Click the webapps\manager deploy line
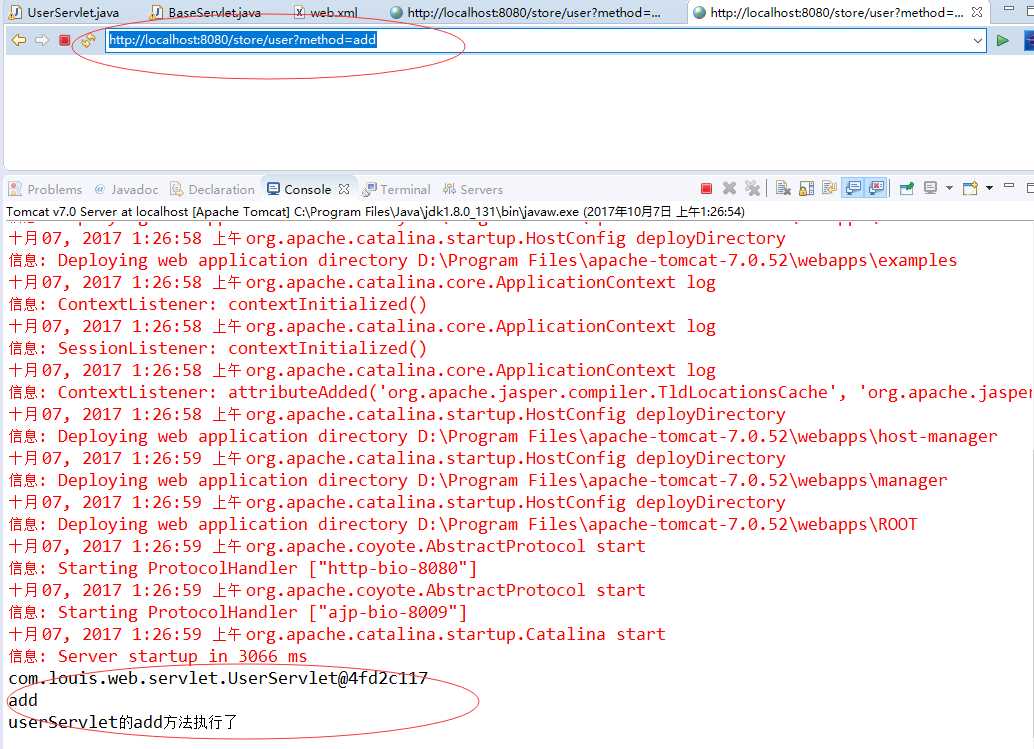Viewport: 1034px width, 749px height. click(x=478, y=481)
